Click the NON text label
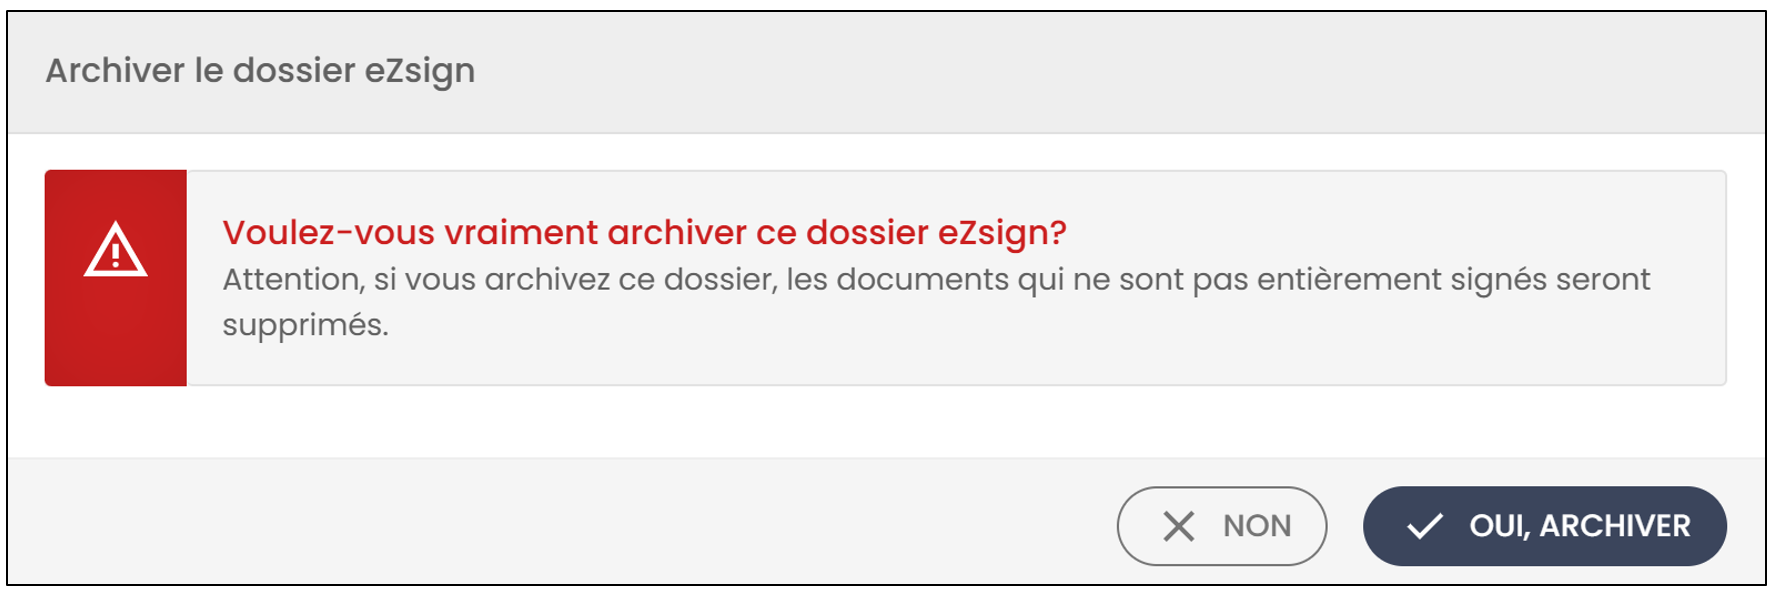Viewport: 1773px width, 593px height. point(1257,526)
